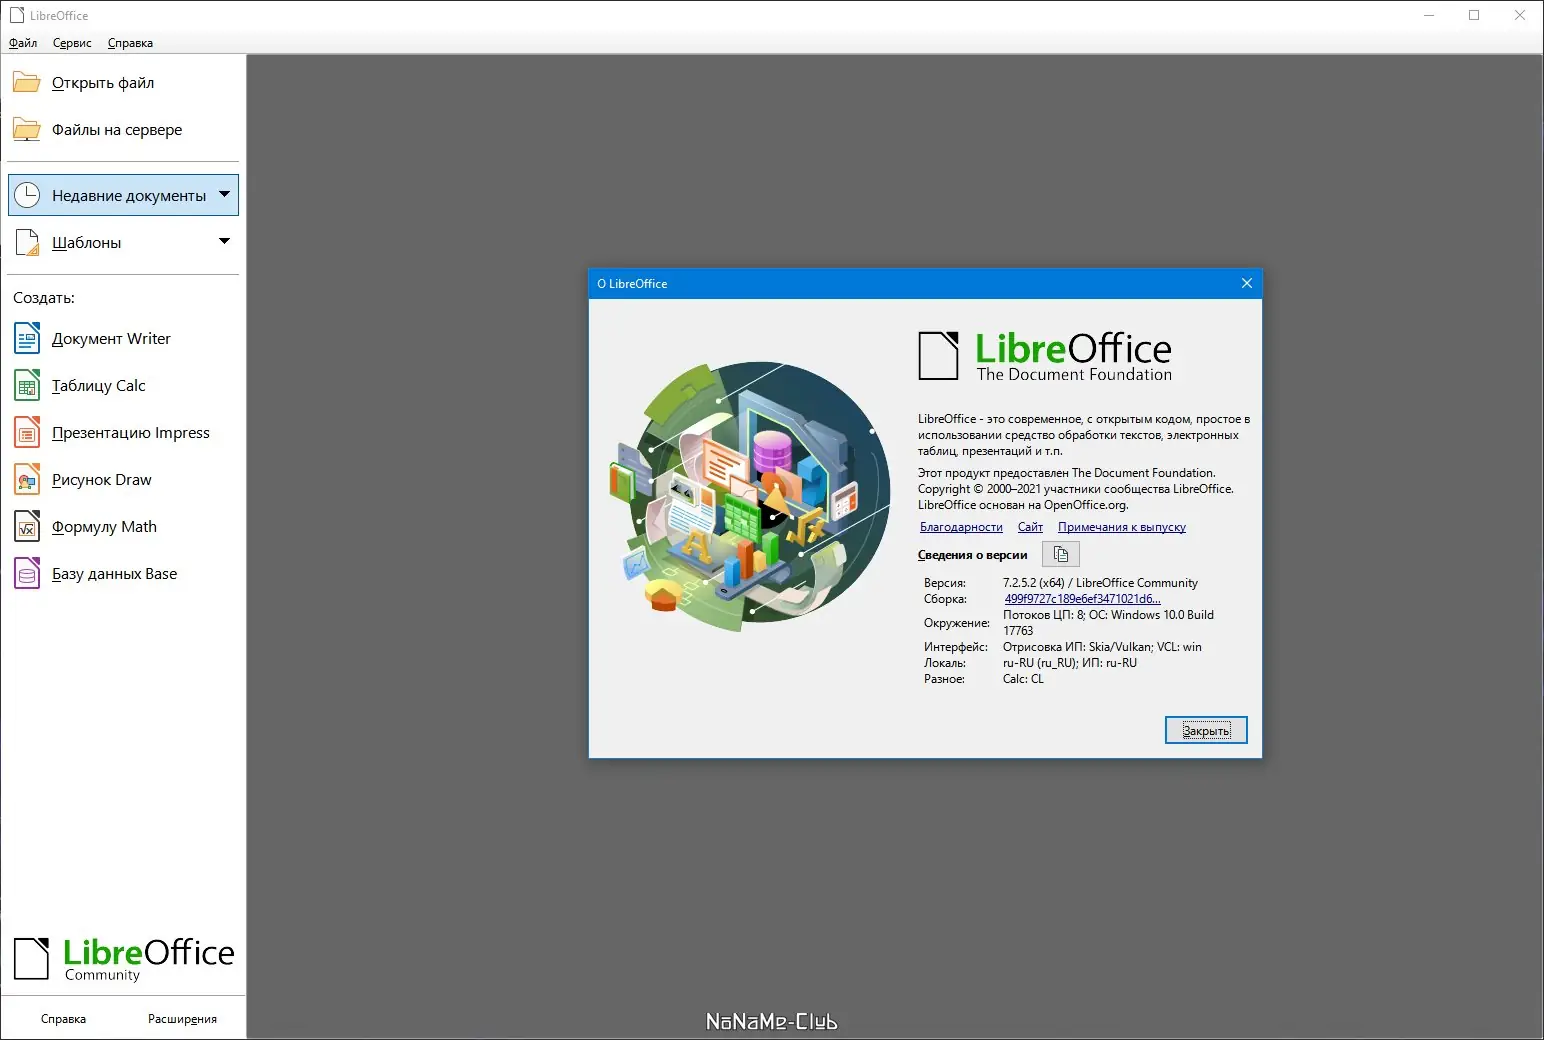This screenshot has height=1040, width=1544.
Task: Click the Open File folder icon
Action: pyautogui.click(x=26, y=82)
